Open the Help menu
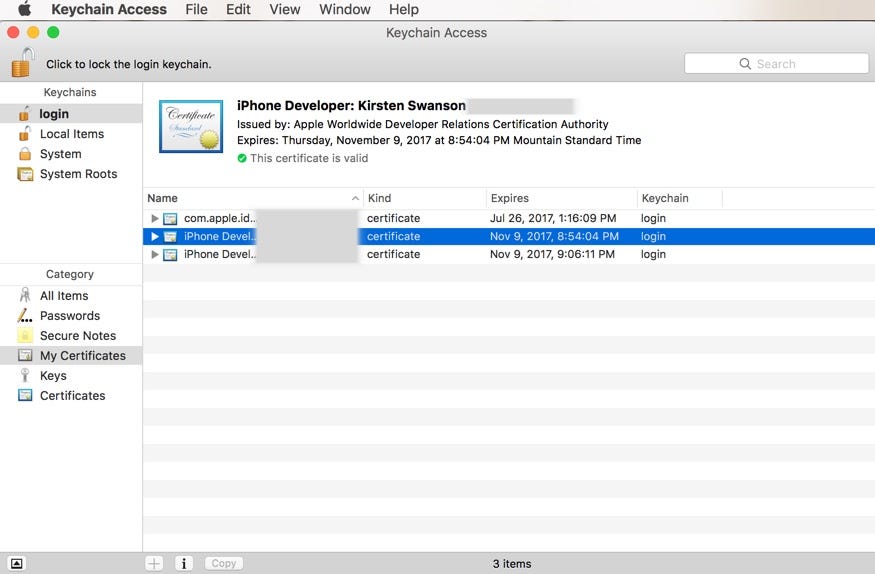The image size is (875, 574). click(x=404, y=9)
